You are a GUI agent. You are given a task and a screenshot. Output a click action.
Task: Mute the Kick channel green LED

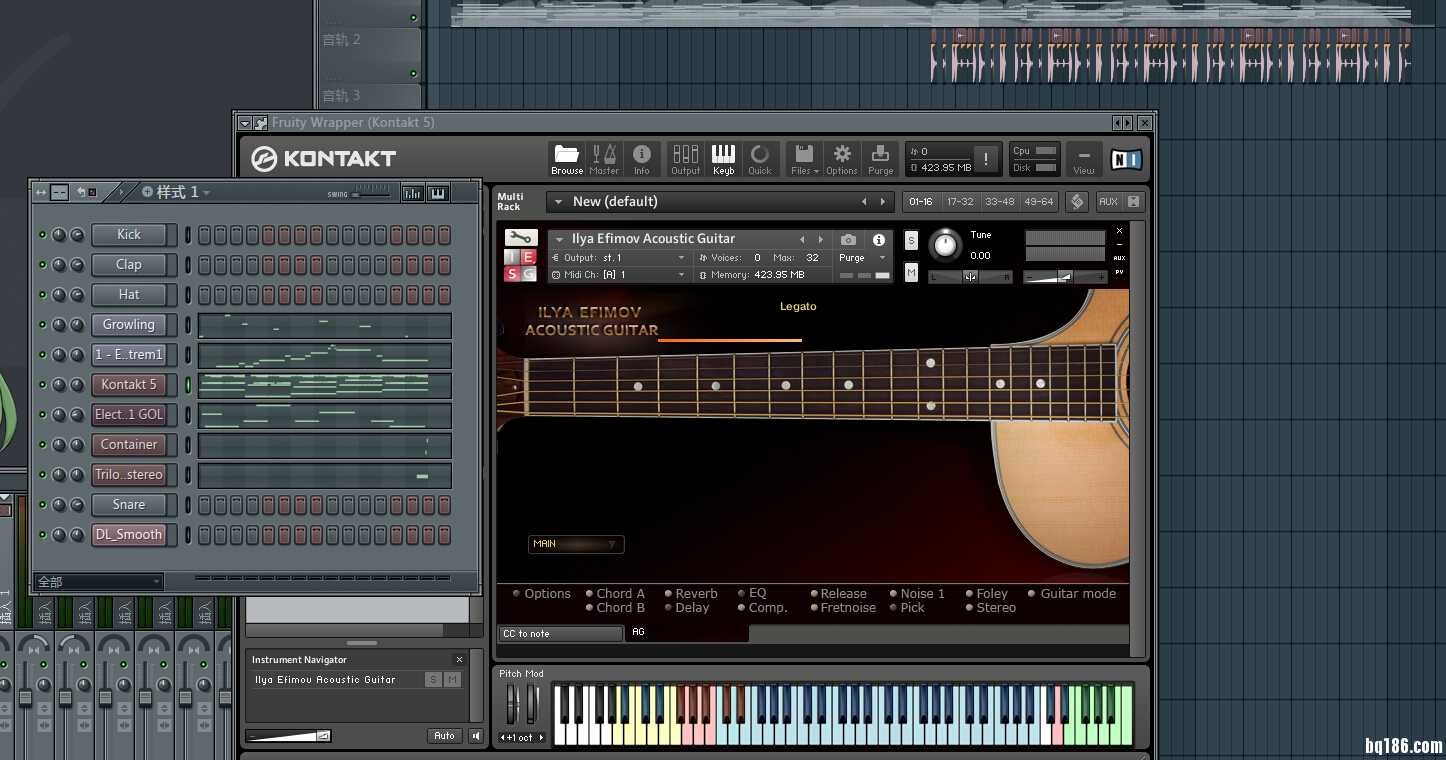(42, 235)
